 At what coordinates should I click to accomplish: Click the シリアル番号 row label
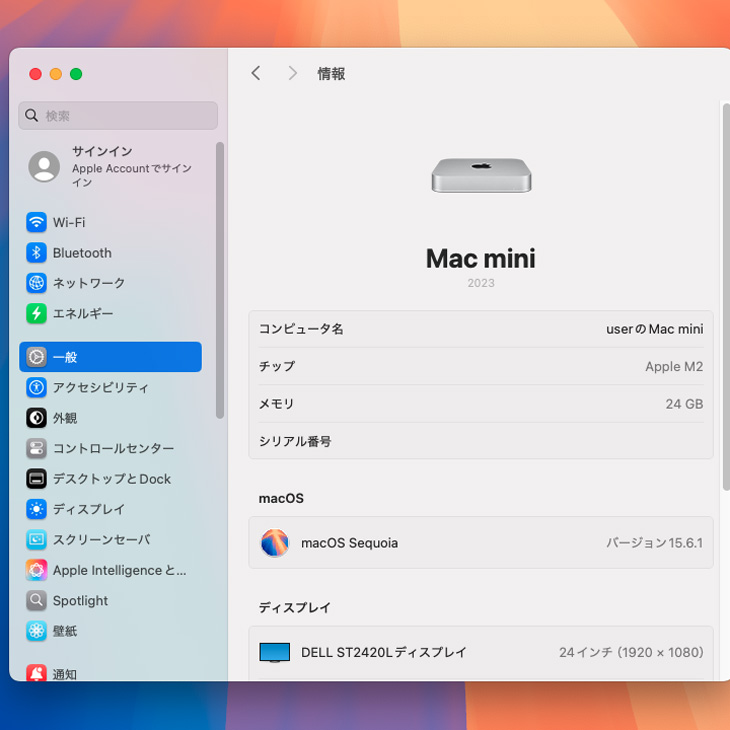click(x=295, y=441)
